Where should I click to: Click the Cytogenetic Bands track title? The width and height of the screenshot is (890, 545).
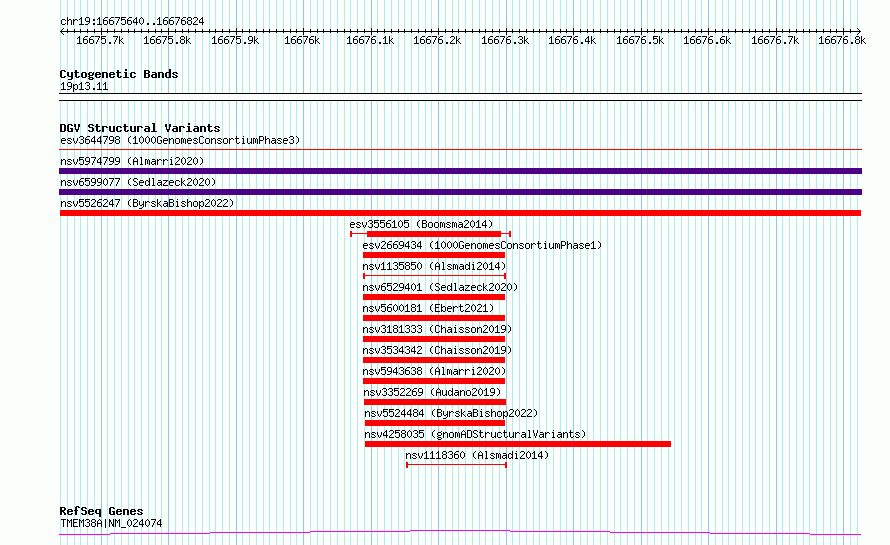pos(119,74)
